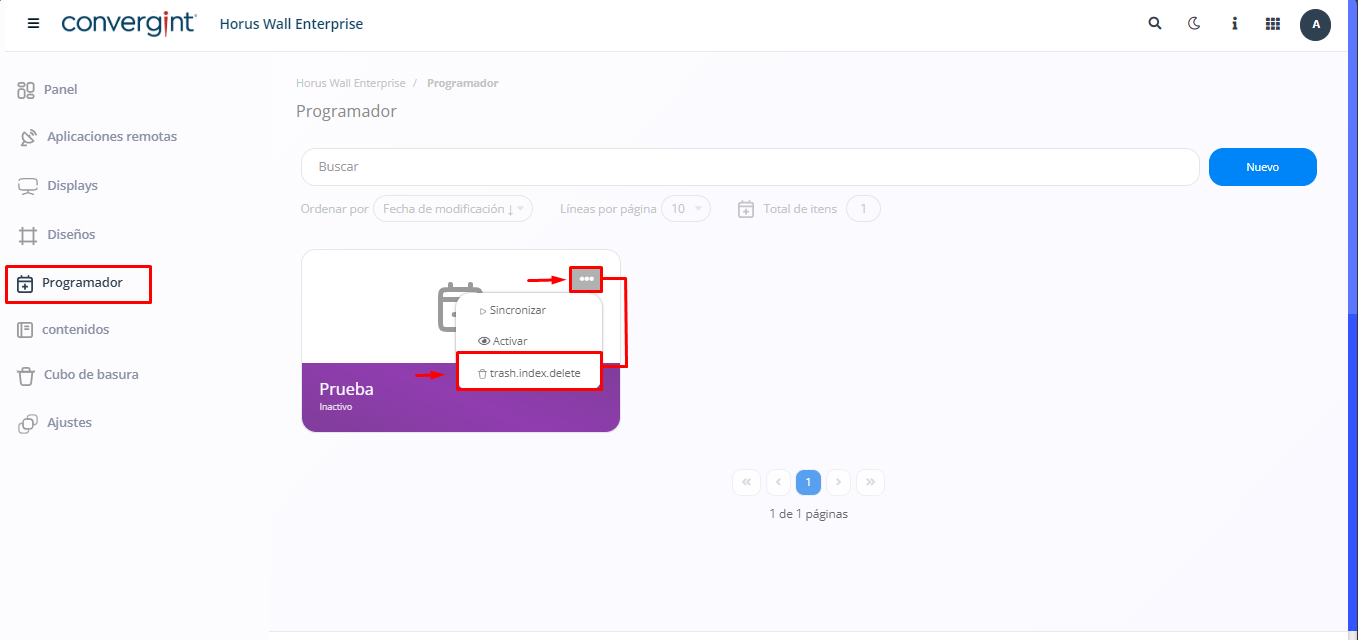
Task: Click the Nuevo button
Action: [x=1262, y=167]
